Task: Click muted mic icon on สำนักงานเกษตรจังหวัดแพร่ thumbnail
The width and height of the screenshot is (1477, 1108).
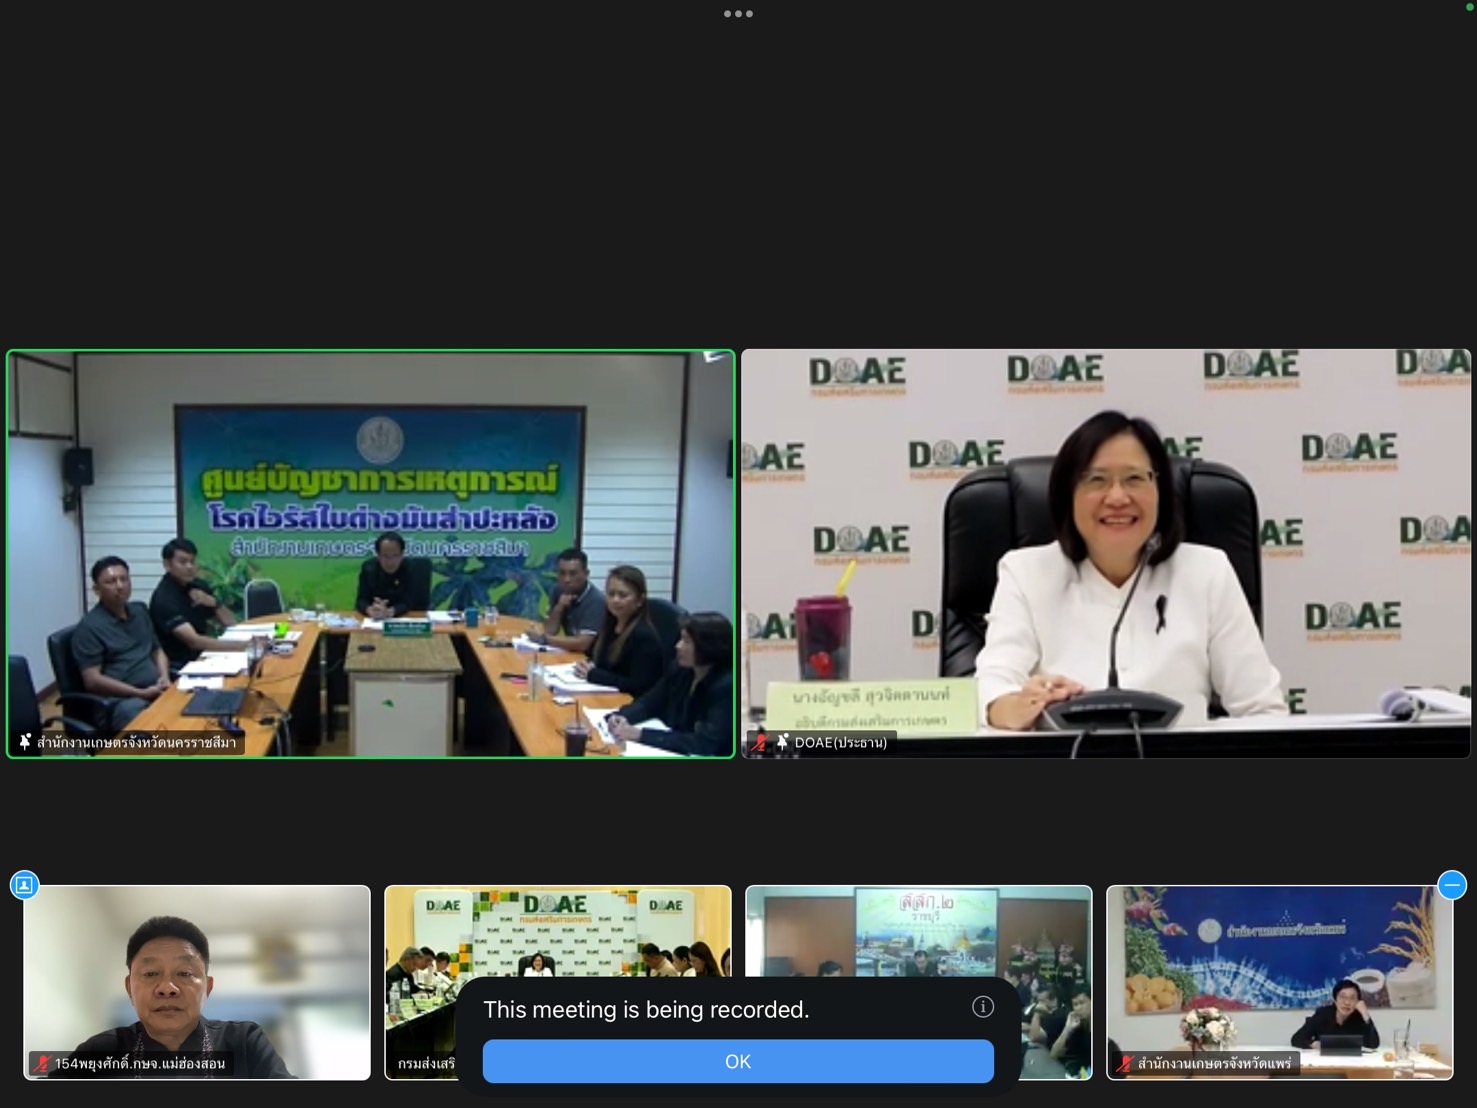Action: [1124, 1063]
